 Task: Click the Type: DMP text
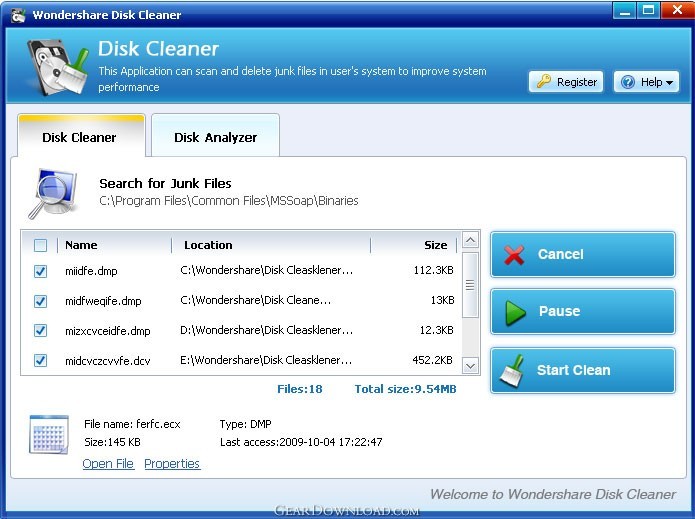[246, 424]
